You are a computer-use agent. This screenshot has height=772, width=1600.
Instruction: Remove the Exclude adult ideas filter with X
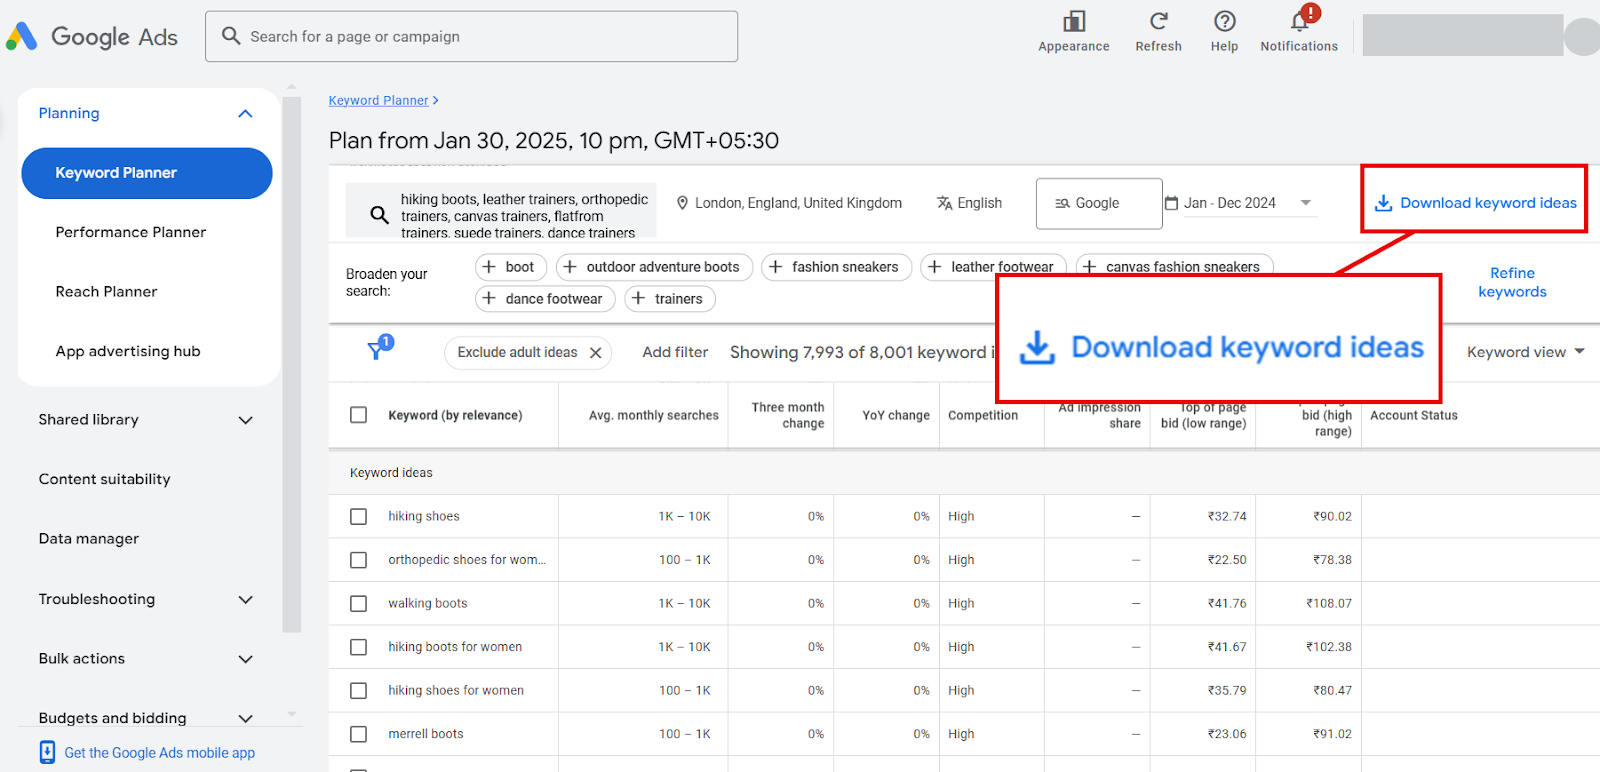tap(596, 353)
